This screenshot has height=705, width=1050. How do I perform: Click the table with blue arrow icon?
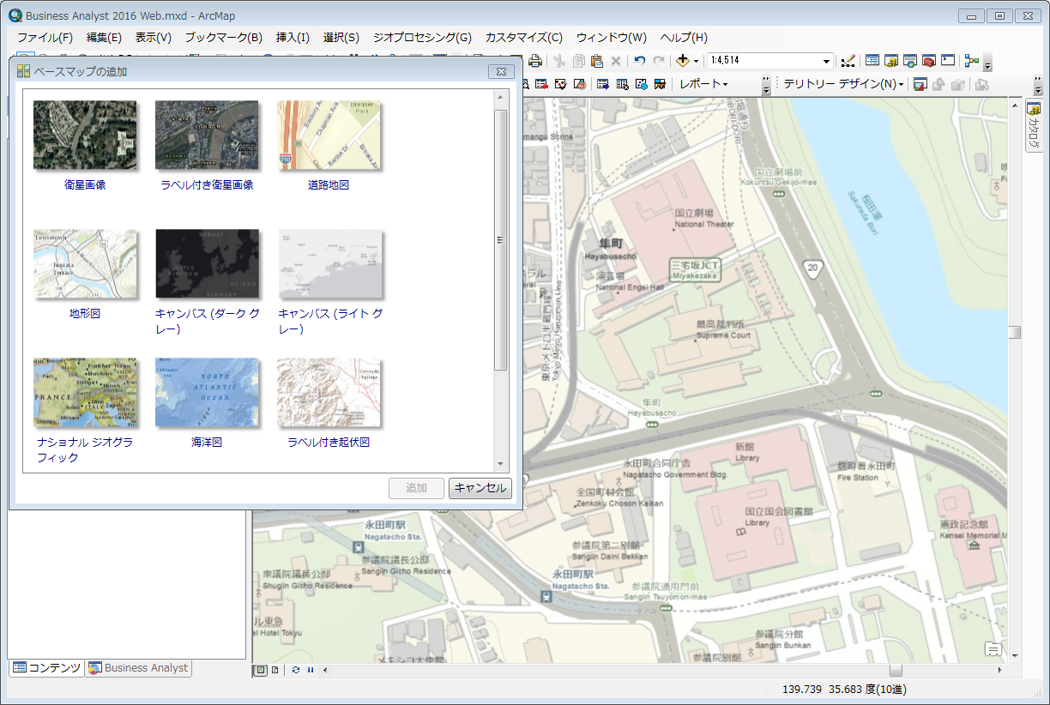tap(603, 84)
